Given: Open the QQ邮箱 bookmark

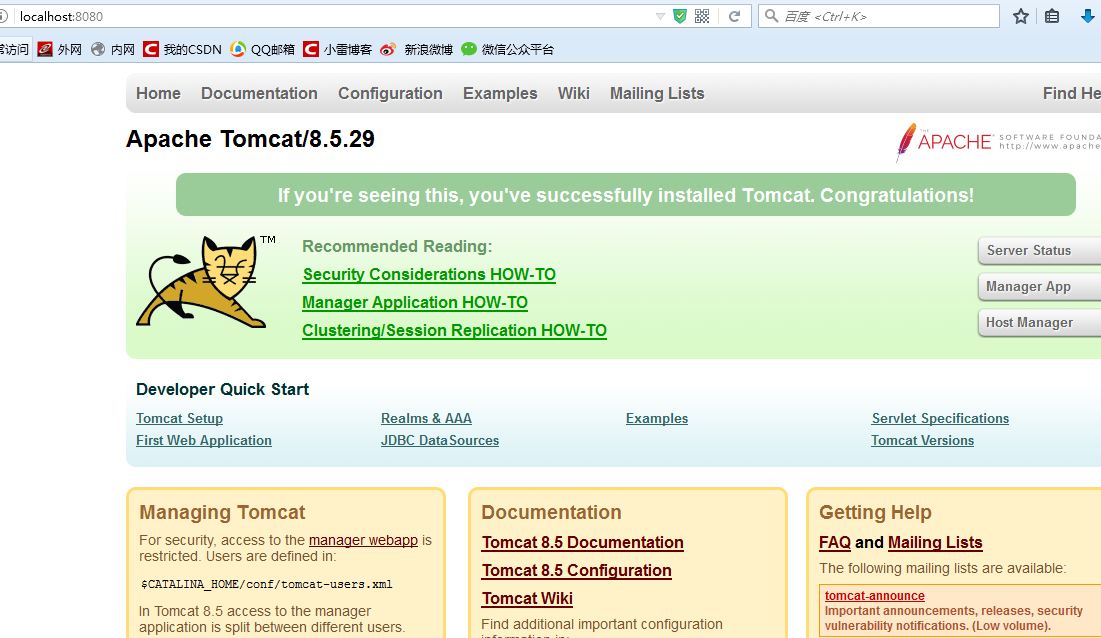Looking at the screenshot, I should [263, 49].
